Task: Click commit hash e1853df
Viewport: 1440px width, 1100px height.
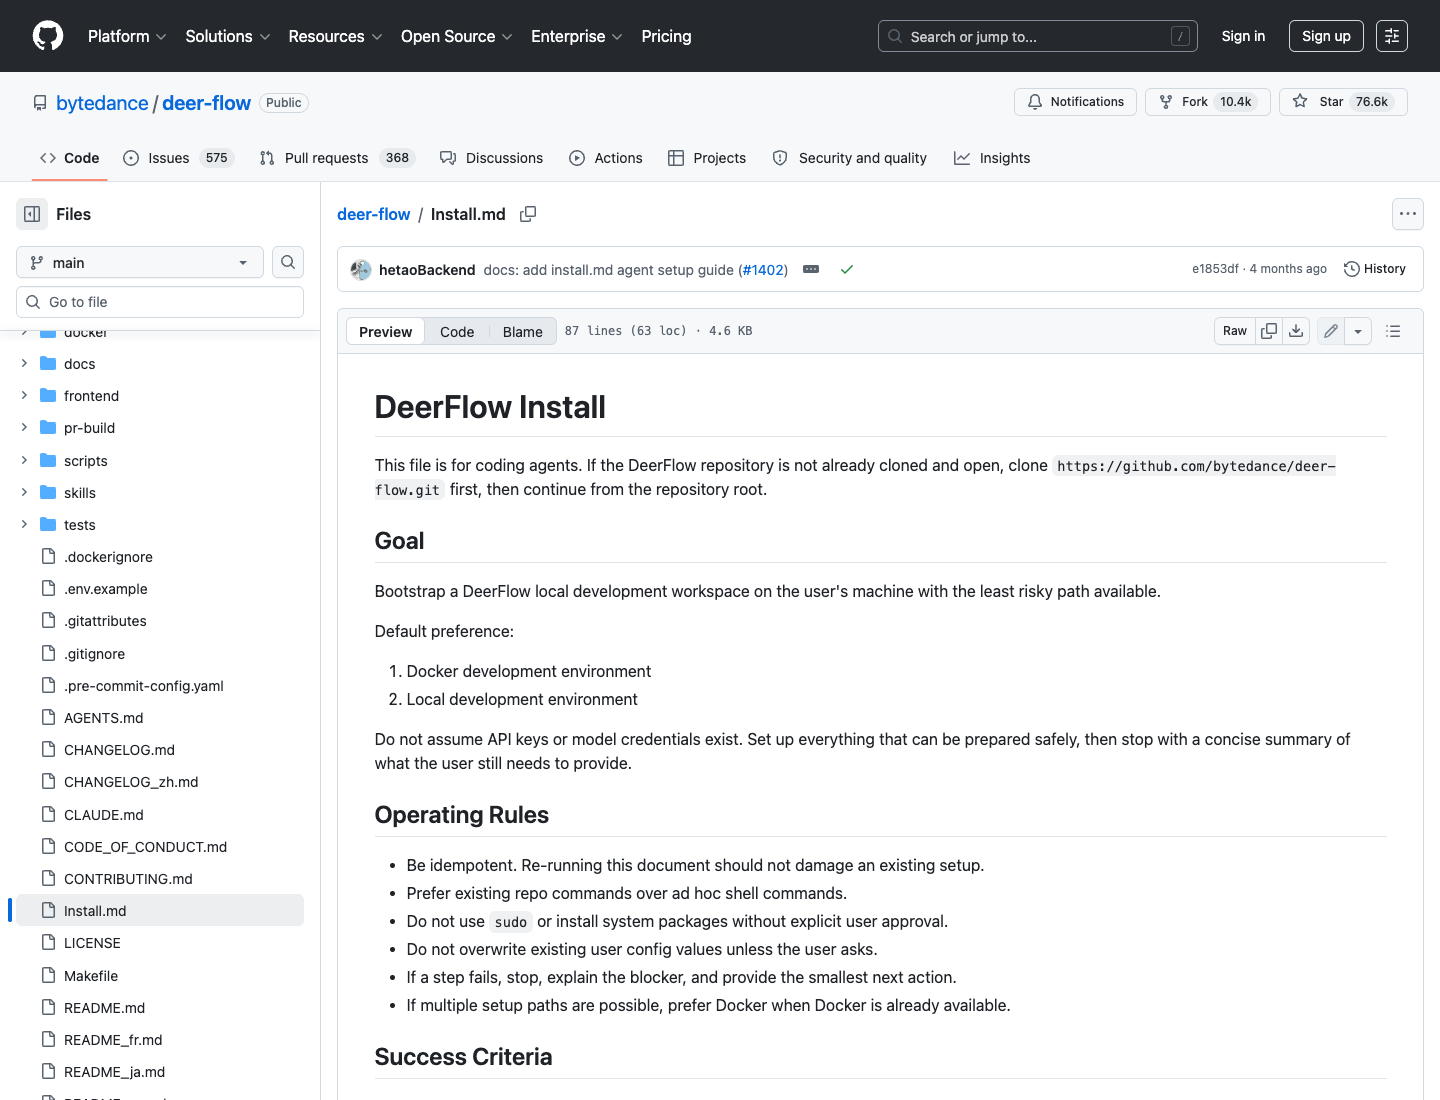Action: point(1215,269)
